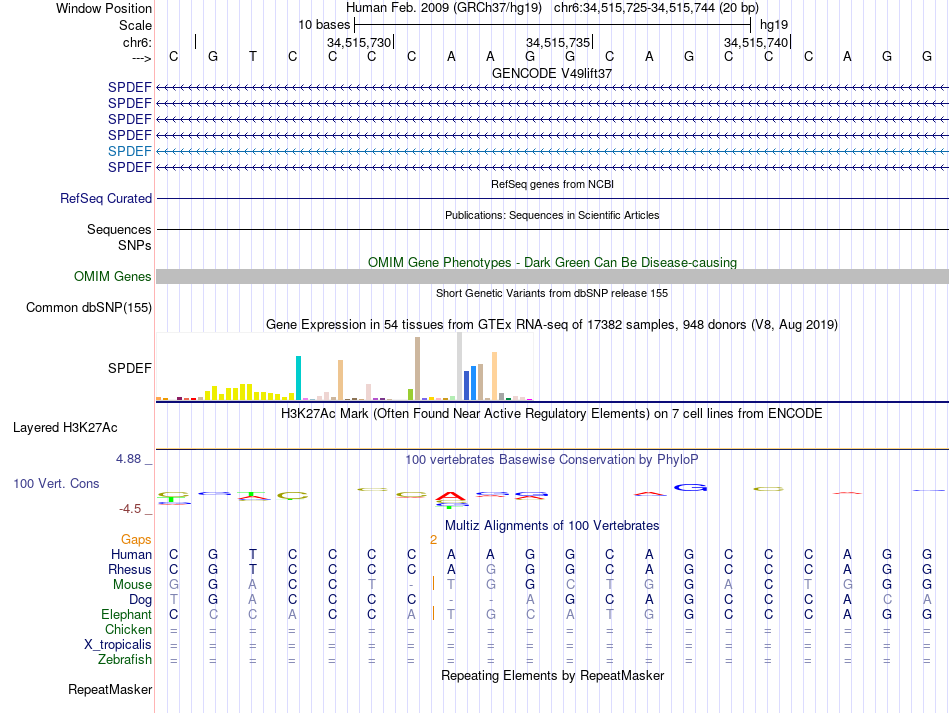Select the Zebrafish alignment row label

[x=125, y=659]
